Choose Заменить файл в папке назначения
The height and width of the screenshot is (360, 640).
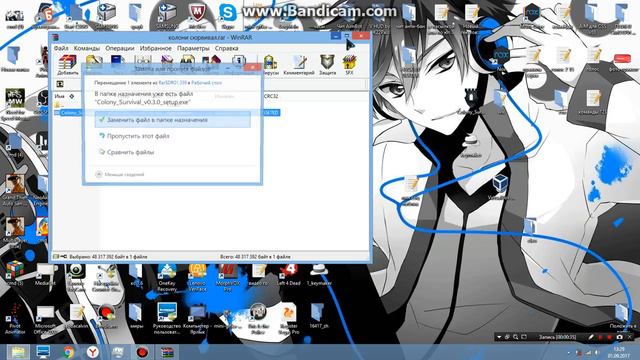(x=173, y=120)
